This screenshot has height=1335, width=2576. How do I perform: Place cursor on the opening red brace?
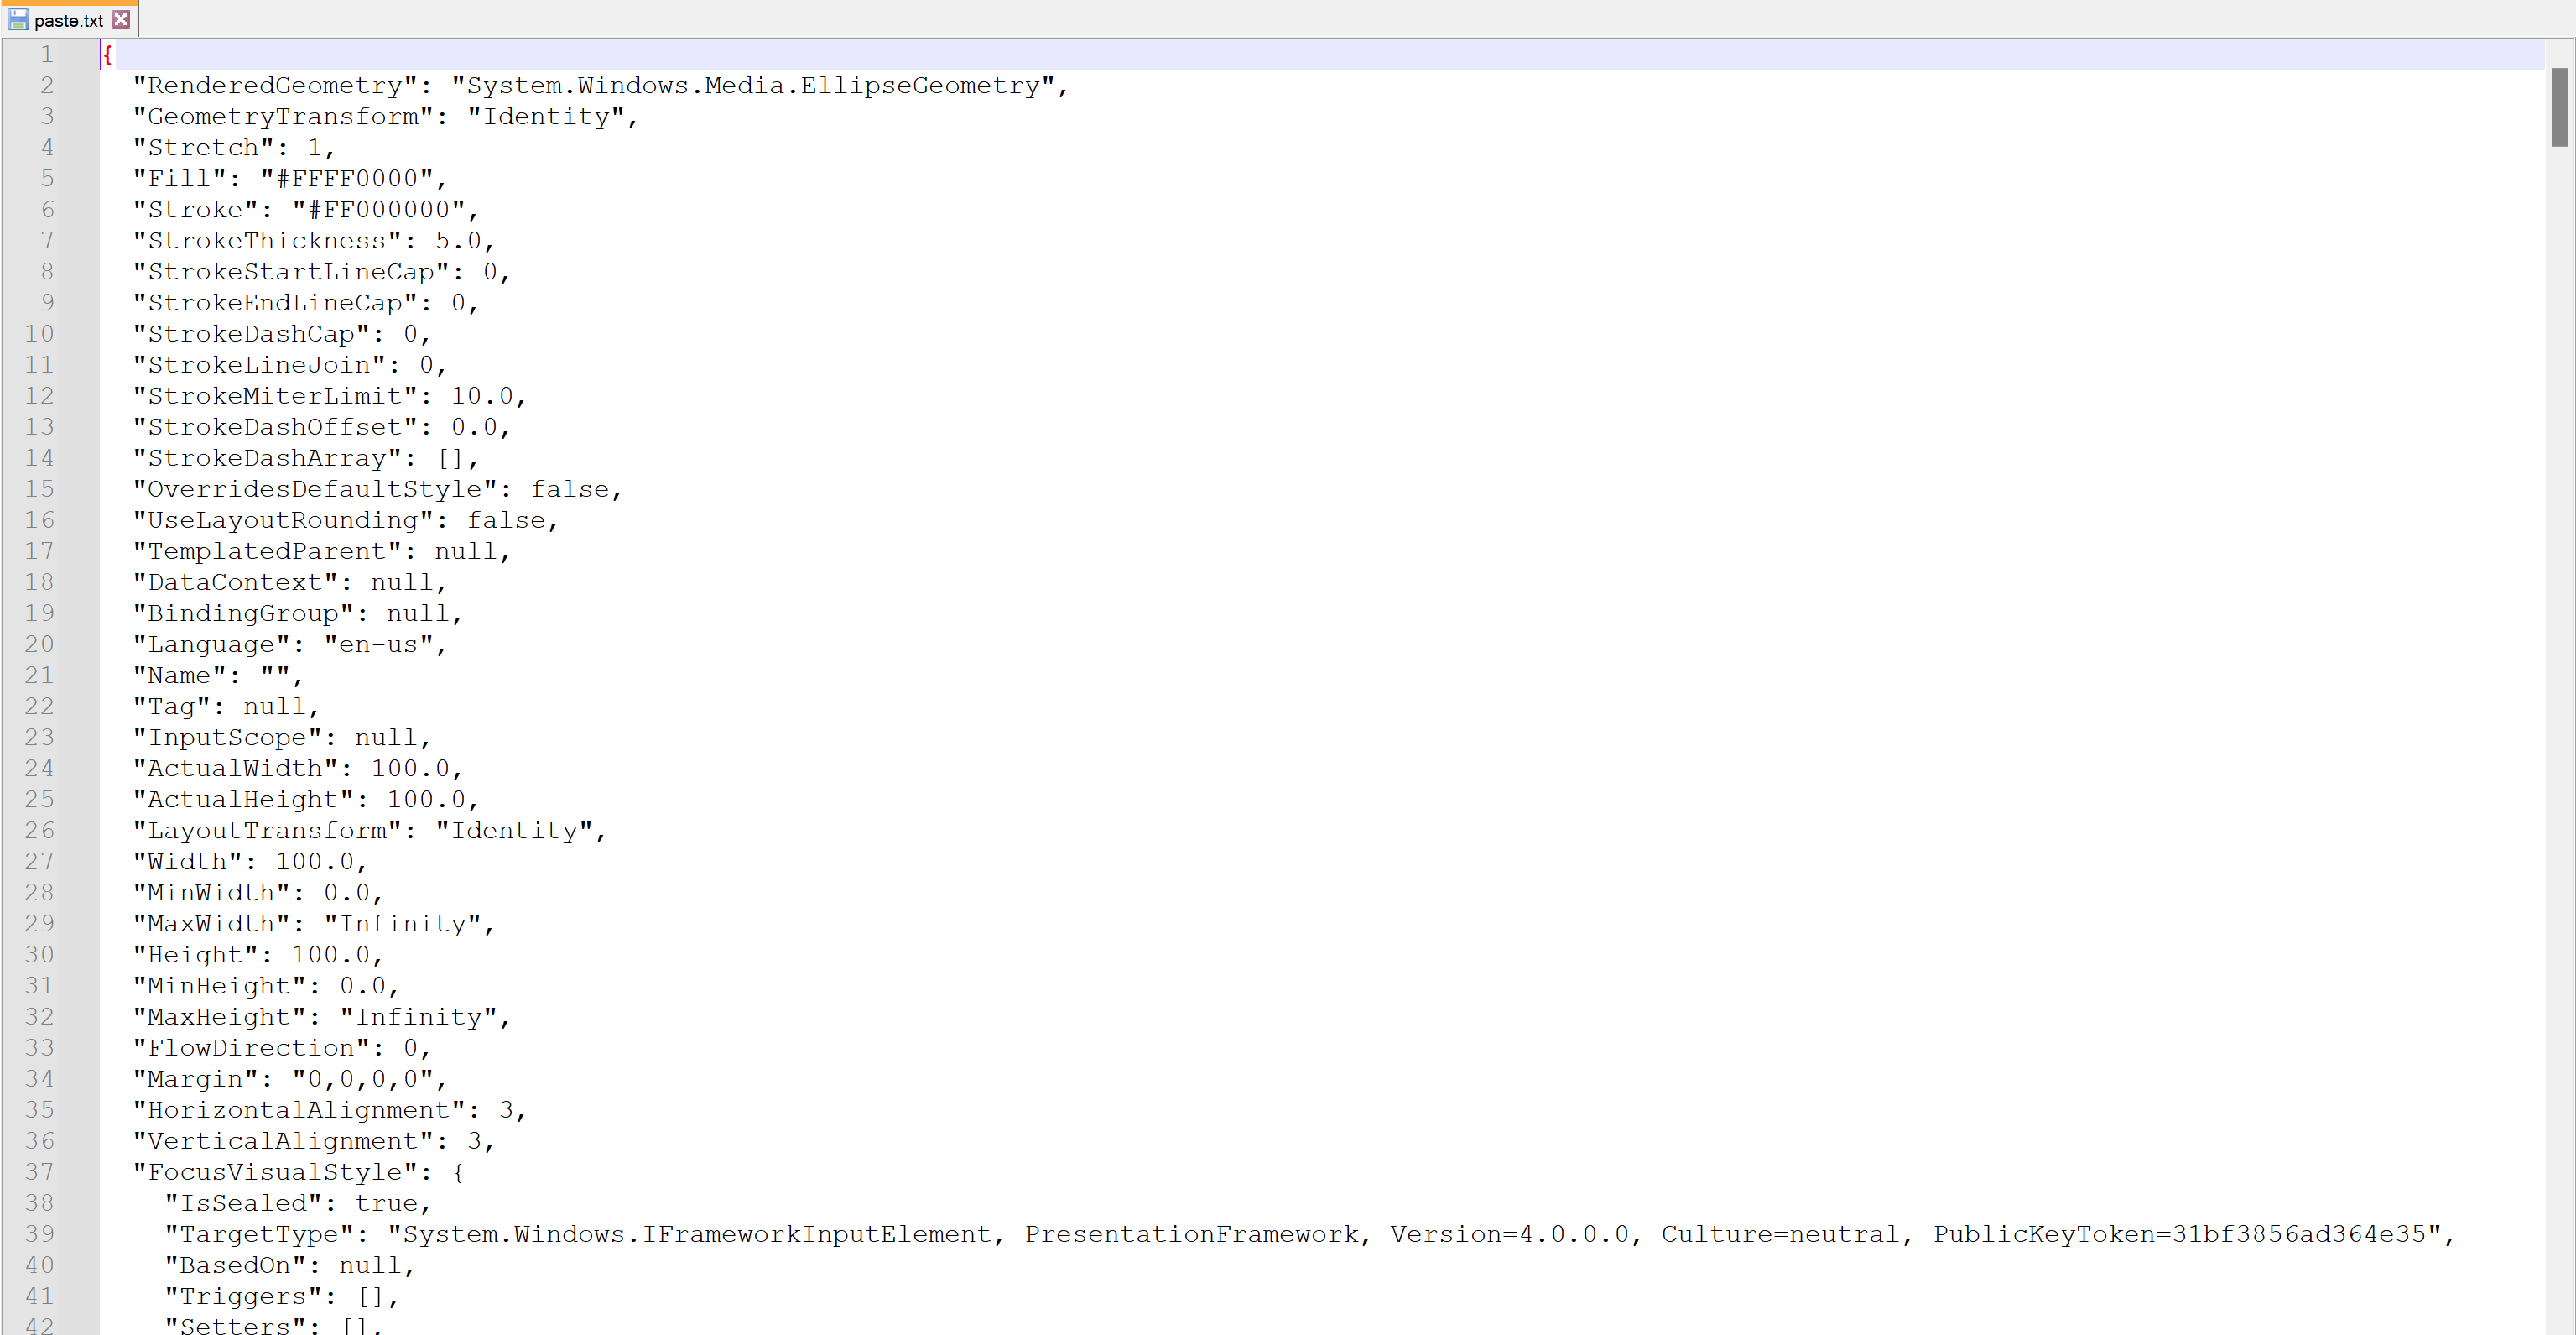coord(107,54)
